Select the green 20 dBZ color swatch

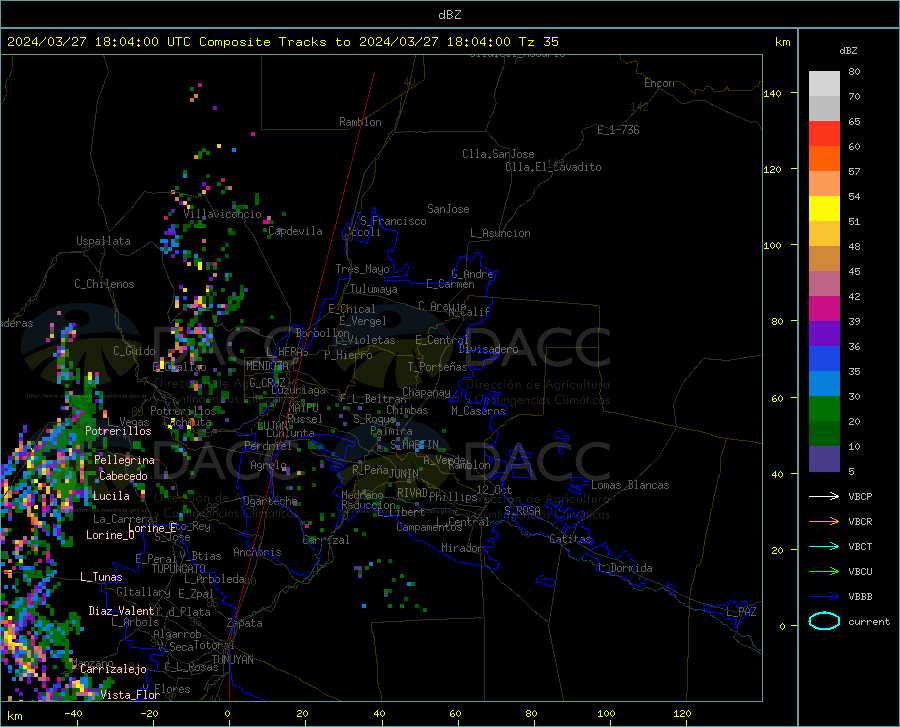coord(824,409)
